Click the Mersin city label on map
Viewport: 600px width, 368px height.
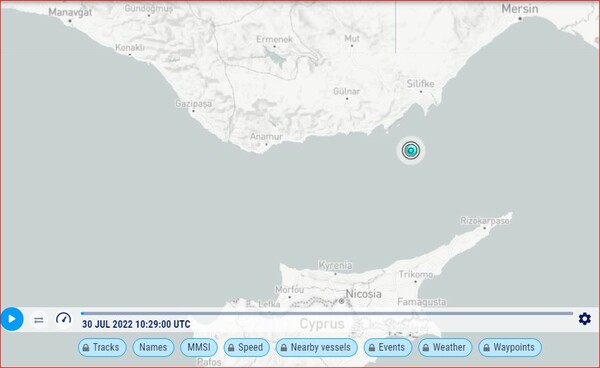520,9
